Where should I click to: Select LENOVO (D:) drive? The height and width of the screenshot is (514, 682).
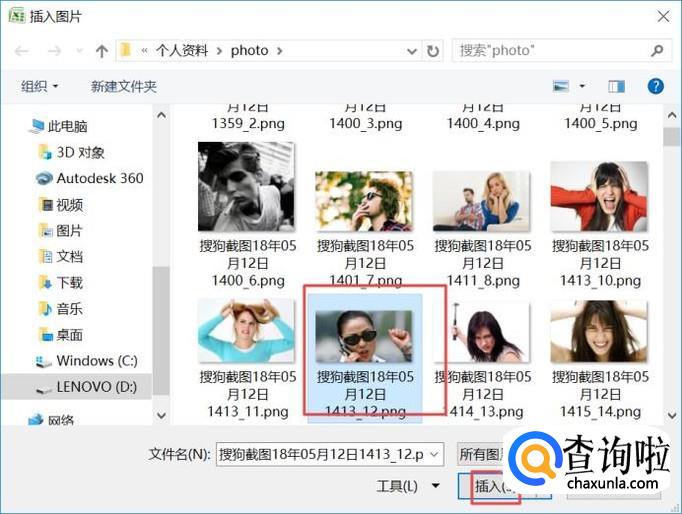click(96, 386)
